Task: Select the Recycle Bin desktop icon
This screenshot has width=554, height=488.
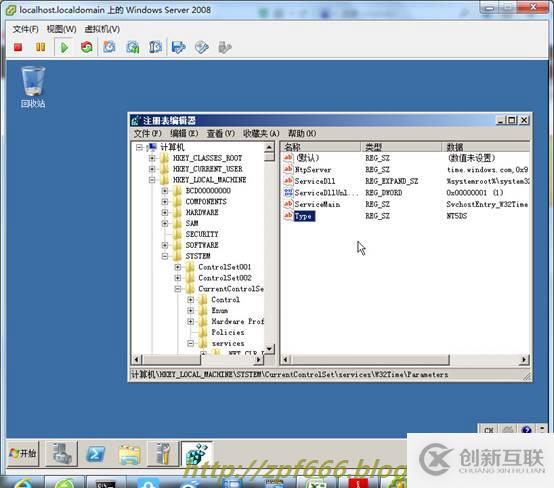Action: pyautogui.click(x=33, y=87)
